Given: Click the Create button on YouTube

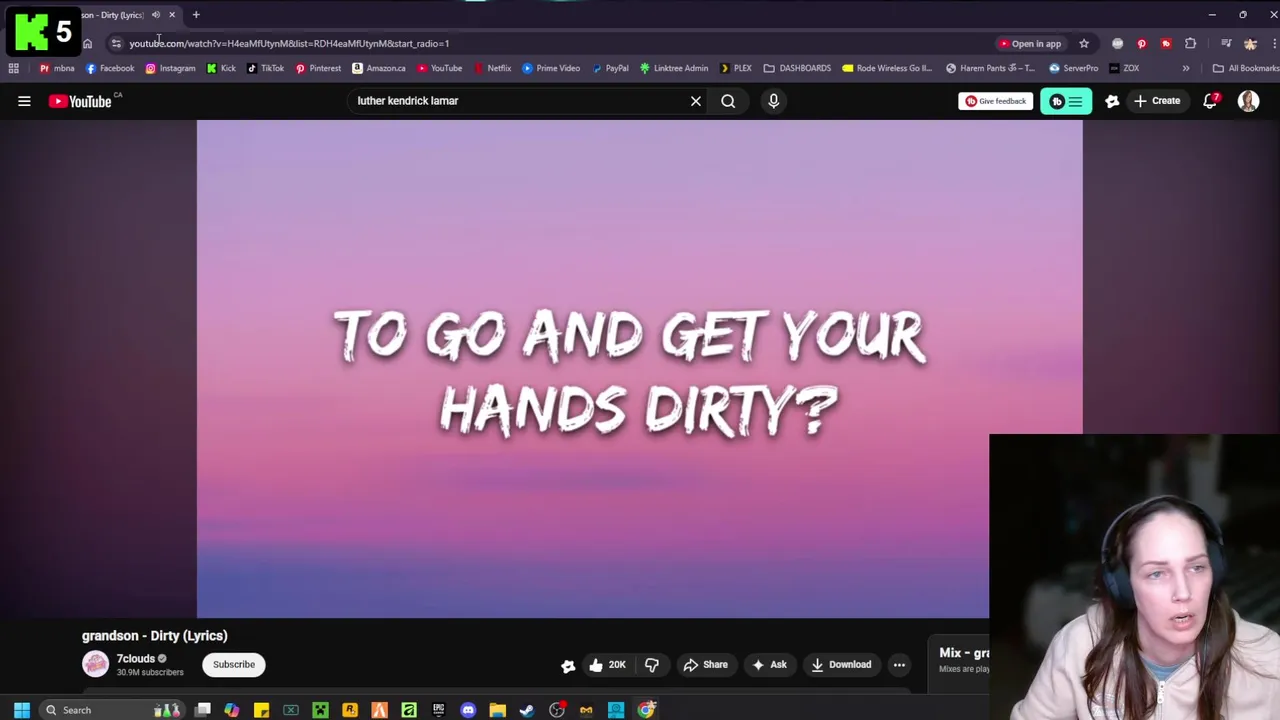Looking at the screenshot, I should [x=1157, y=101].
